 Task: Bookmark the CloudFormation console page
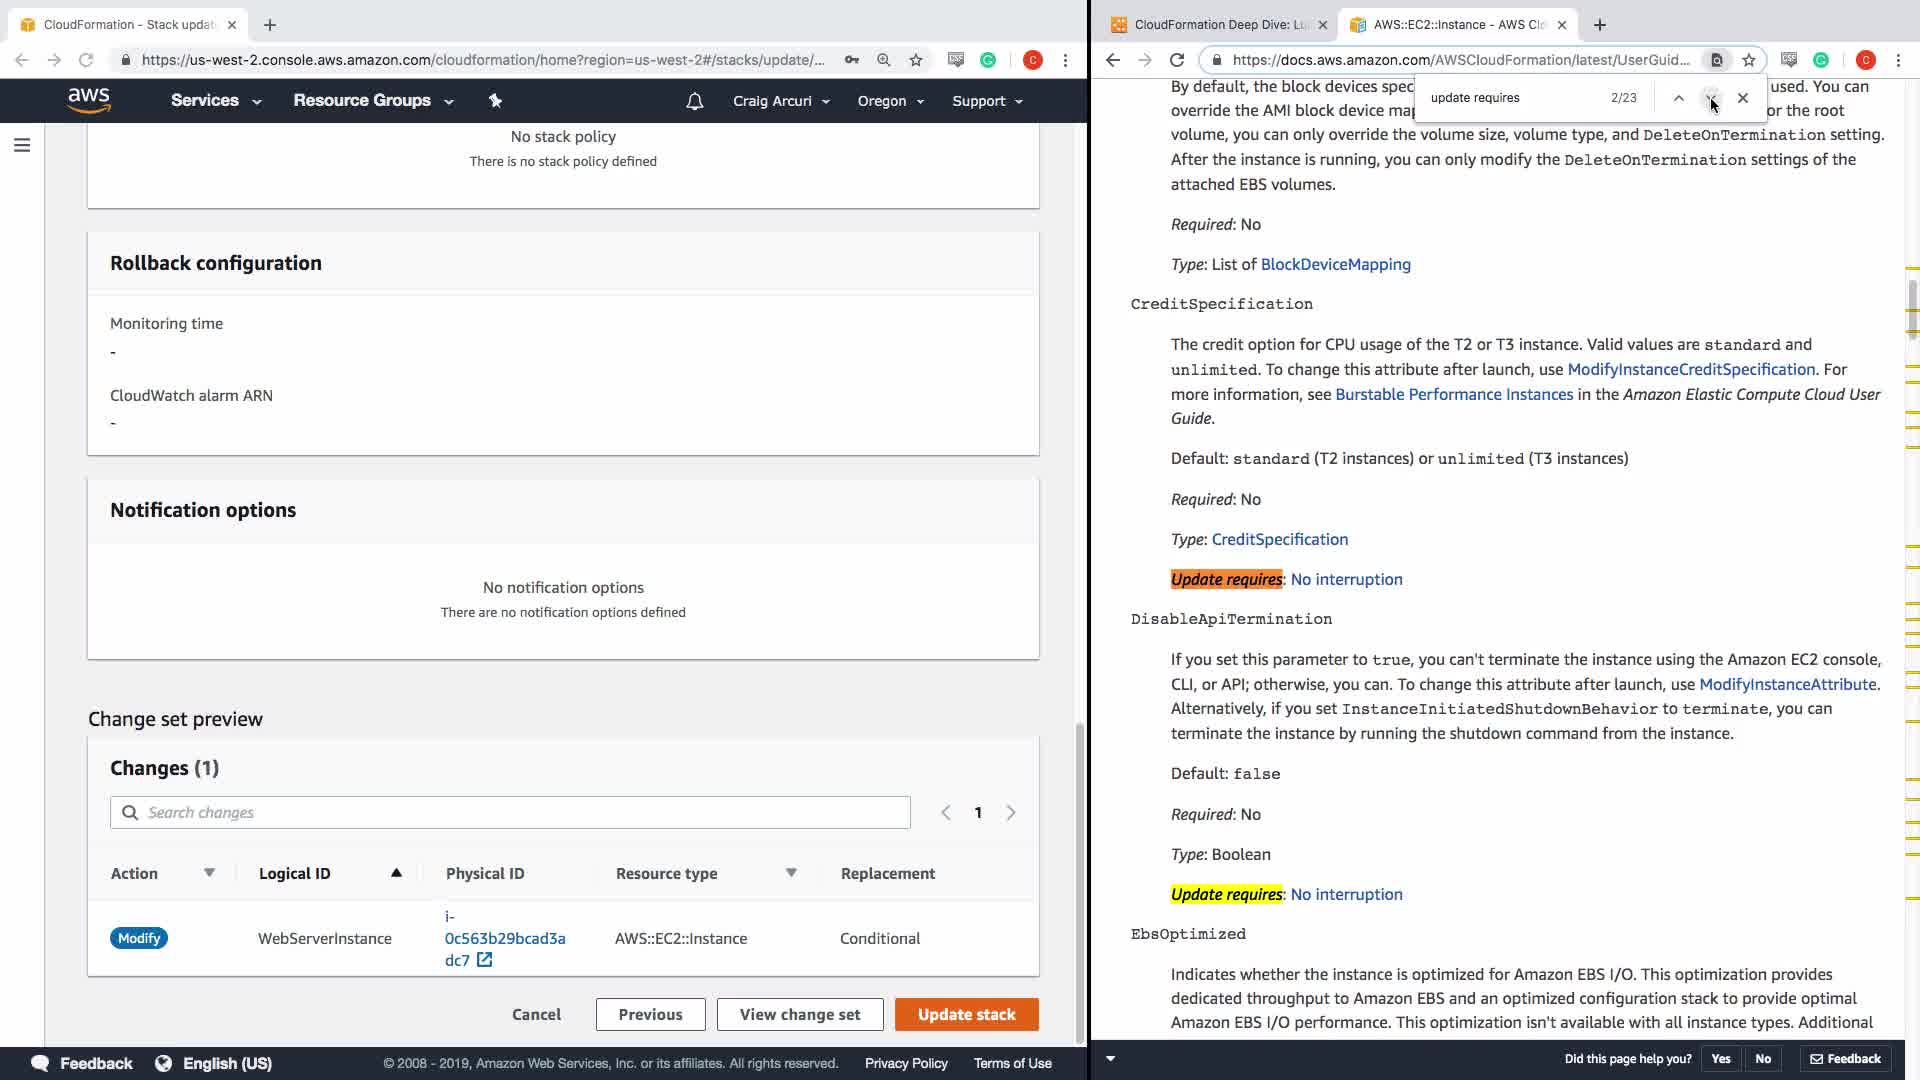[916, 60]
